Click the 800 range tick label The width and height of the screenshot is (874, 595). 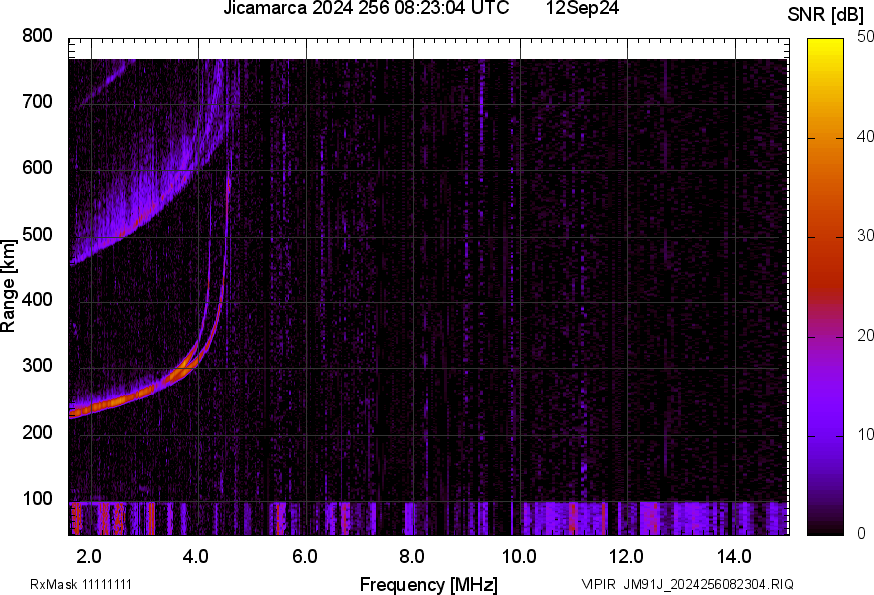36,36
